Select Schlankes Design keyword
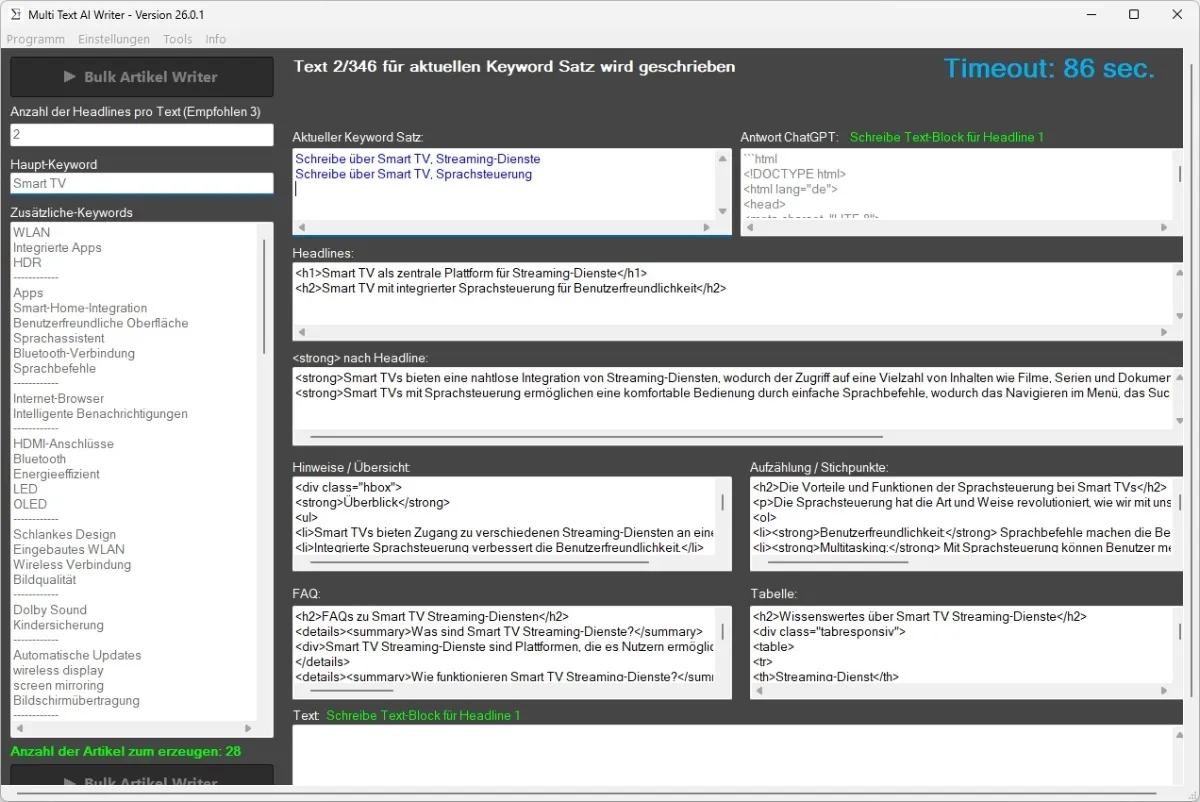This screenshot has height=802, width=1200. tap(64, 534)
